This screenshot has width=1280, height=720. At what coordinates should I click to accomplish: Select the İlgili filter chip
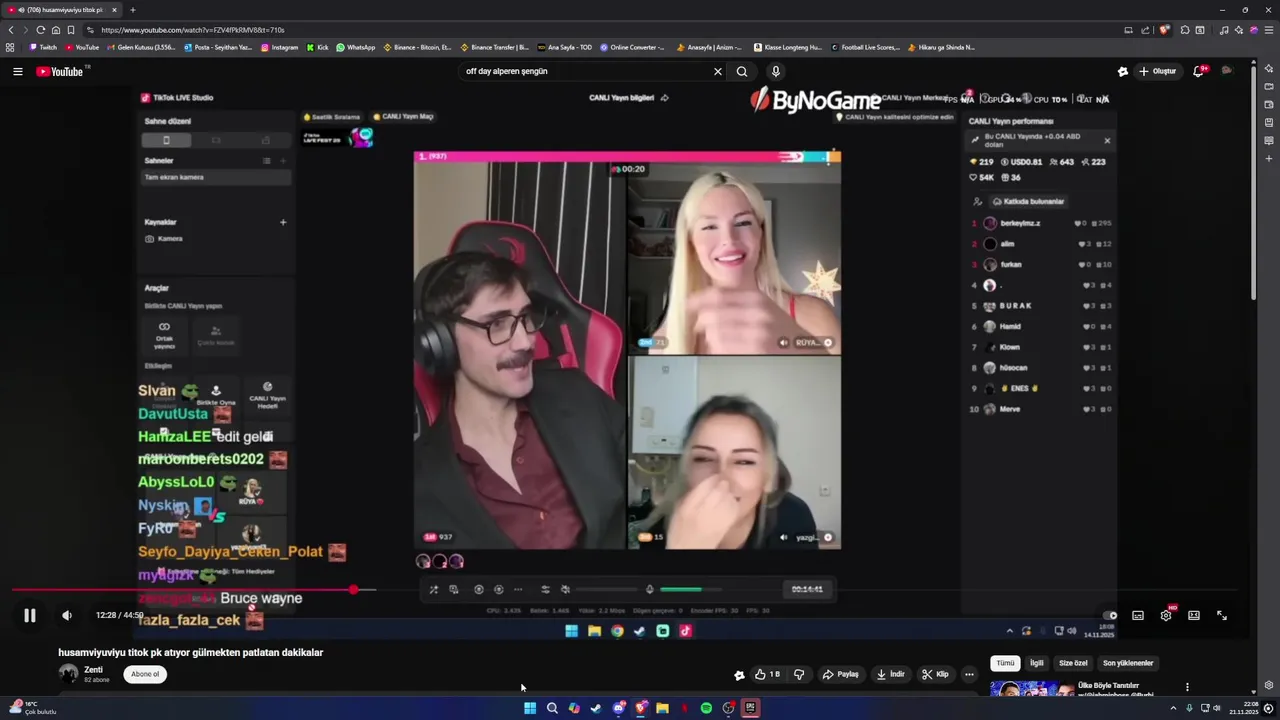click(x=1037, y=664)
